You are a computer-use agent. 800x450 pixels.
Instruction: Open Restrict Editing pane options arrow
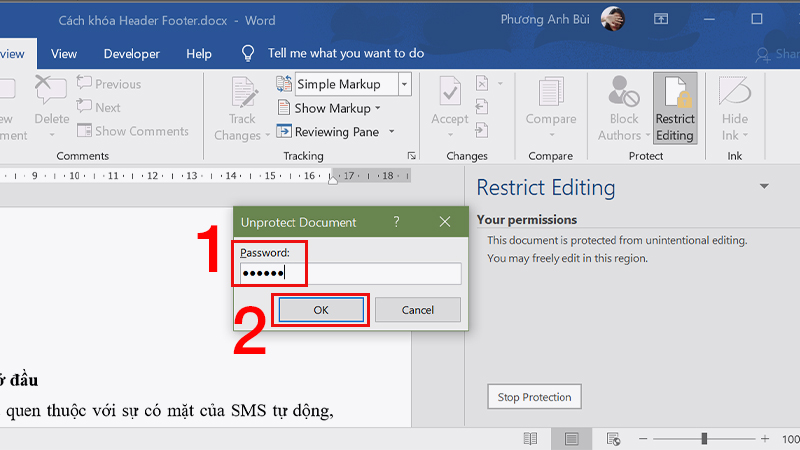click(764, 187)
